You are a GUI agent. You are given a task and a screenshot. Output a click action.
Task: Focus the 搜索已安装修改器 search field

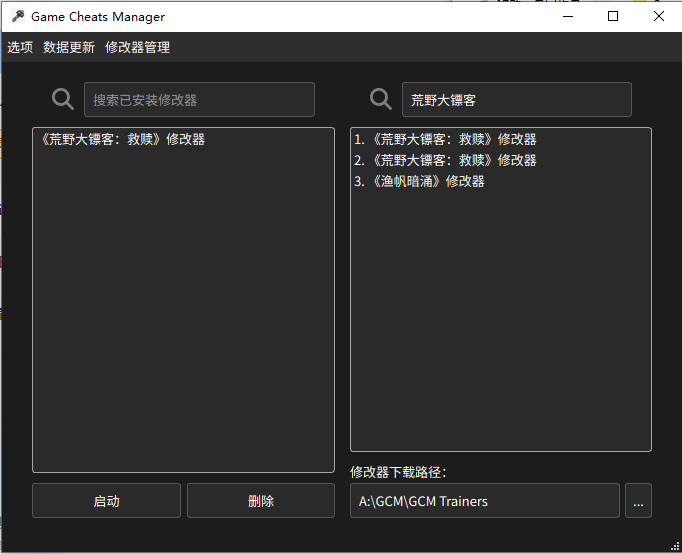pos(199,100)
